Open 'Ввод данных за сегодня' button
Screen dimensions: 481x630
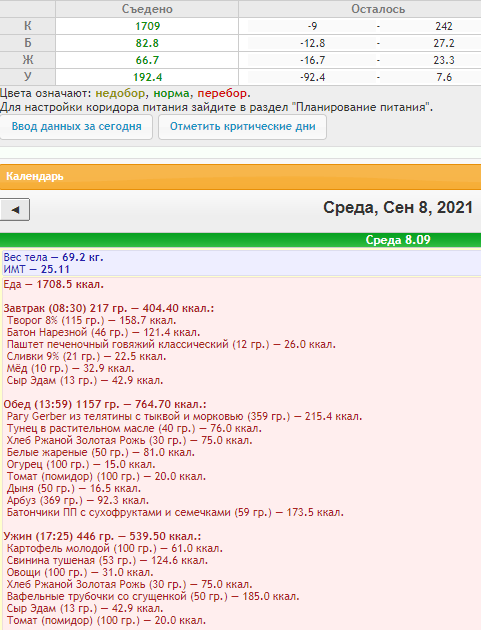pyautogui.click(x=76, y=127)
